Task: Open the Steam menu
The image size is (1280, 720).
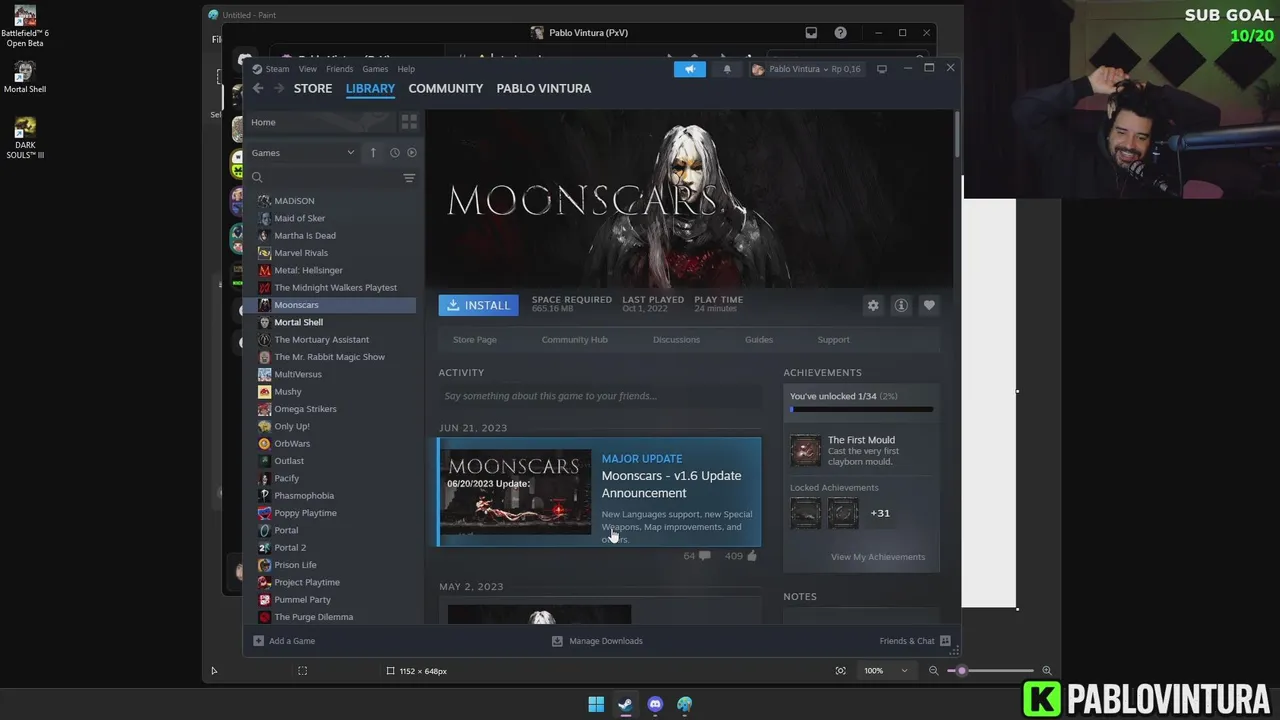Action: 277,69
